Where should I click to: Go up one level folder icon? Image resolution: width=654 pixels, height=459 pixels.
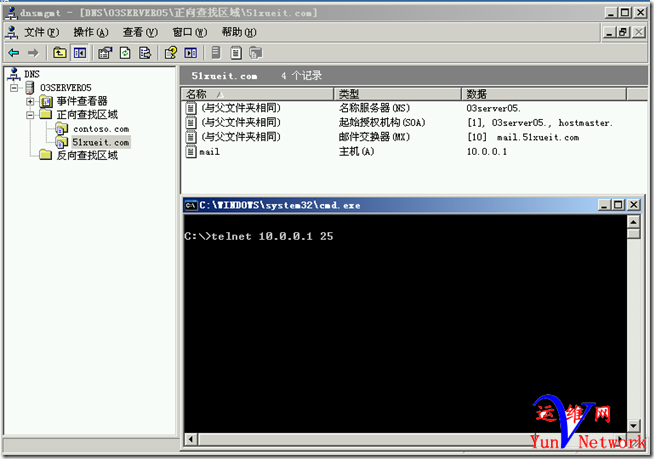pyautogui.click(x=60, y=53)
